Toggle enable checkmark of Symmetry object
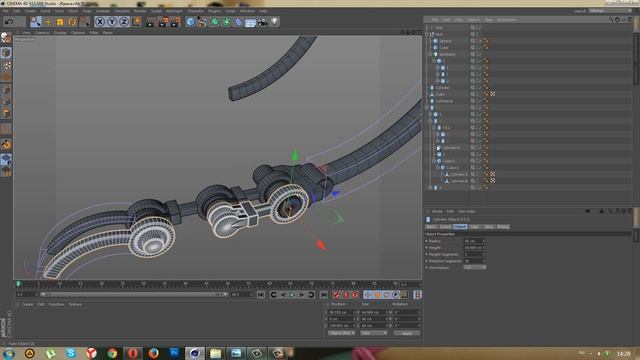 [x=479, y=54]
